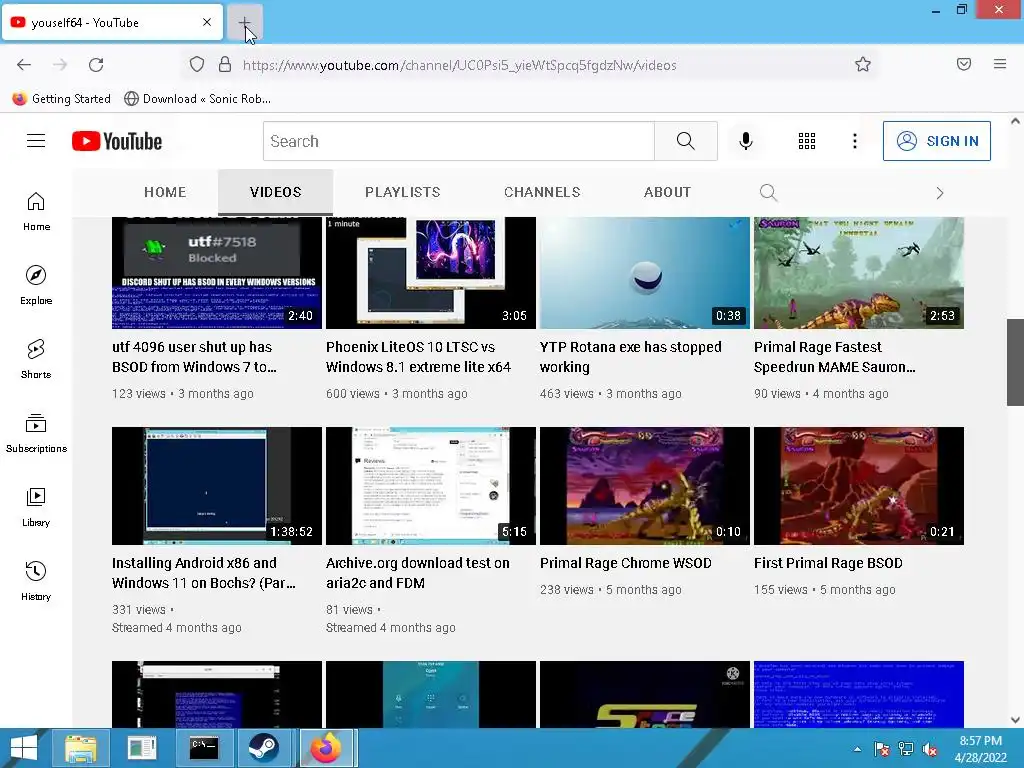The width and height of the screenshot is (1024, 768).
Task: Close the youself64 YouTube tab
Action: [x=206, y=22]
